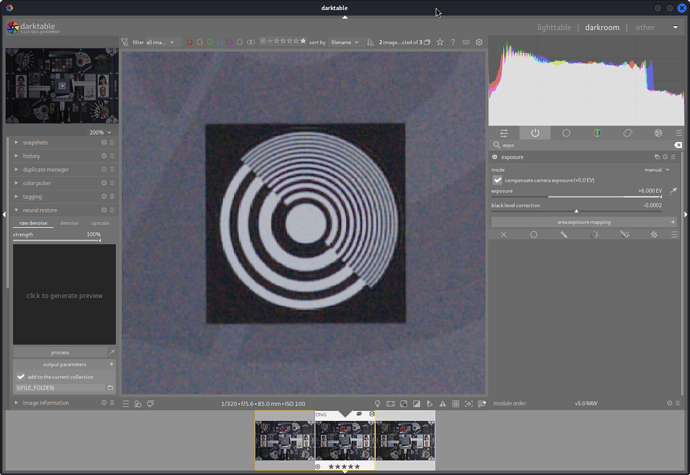This screenshot has height=475, width=690.
Task: Open the effect modules group
Action: click(658, 133)
